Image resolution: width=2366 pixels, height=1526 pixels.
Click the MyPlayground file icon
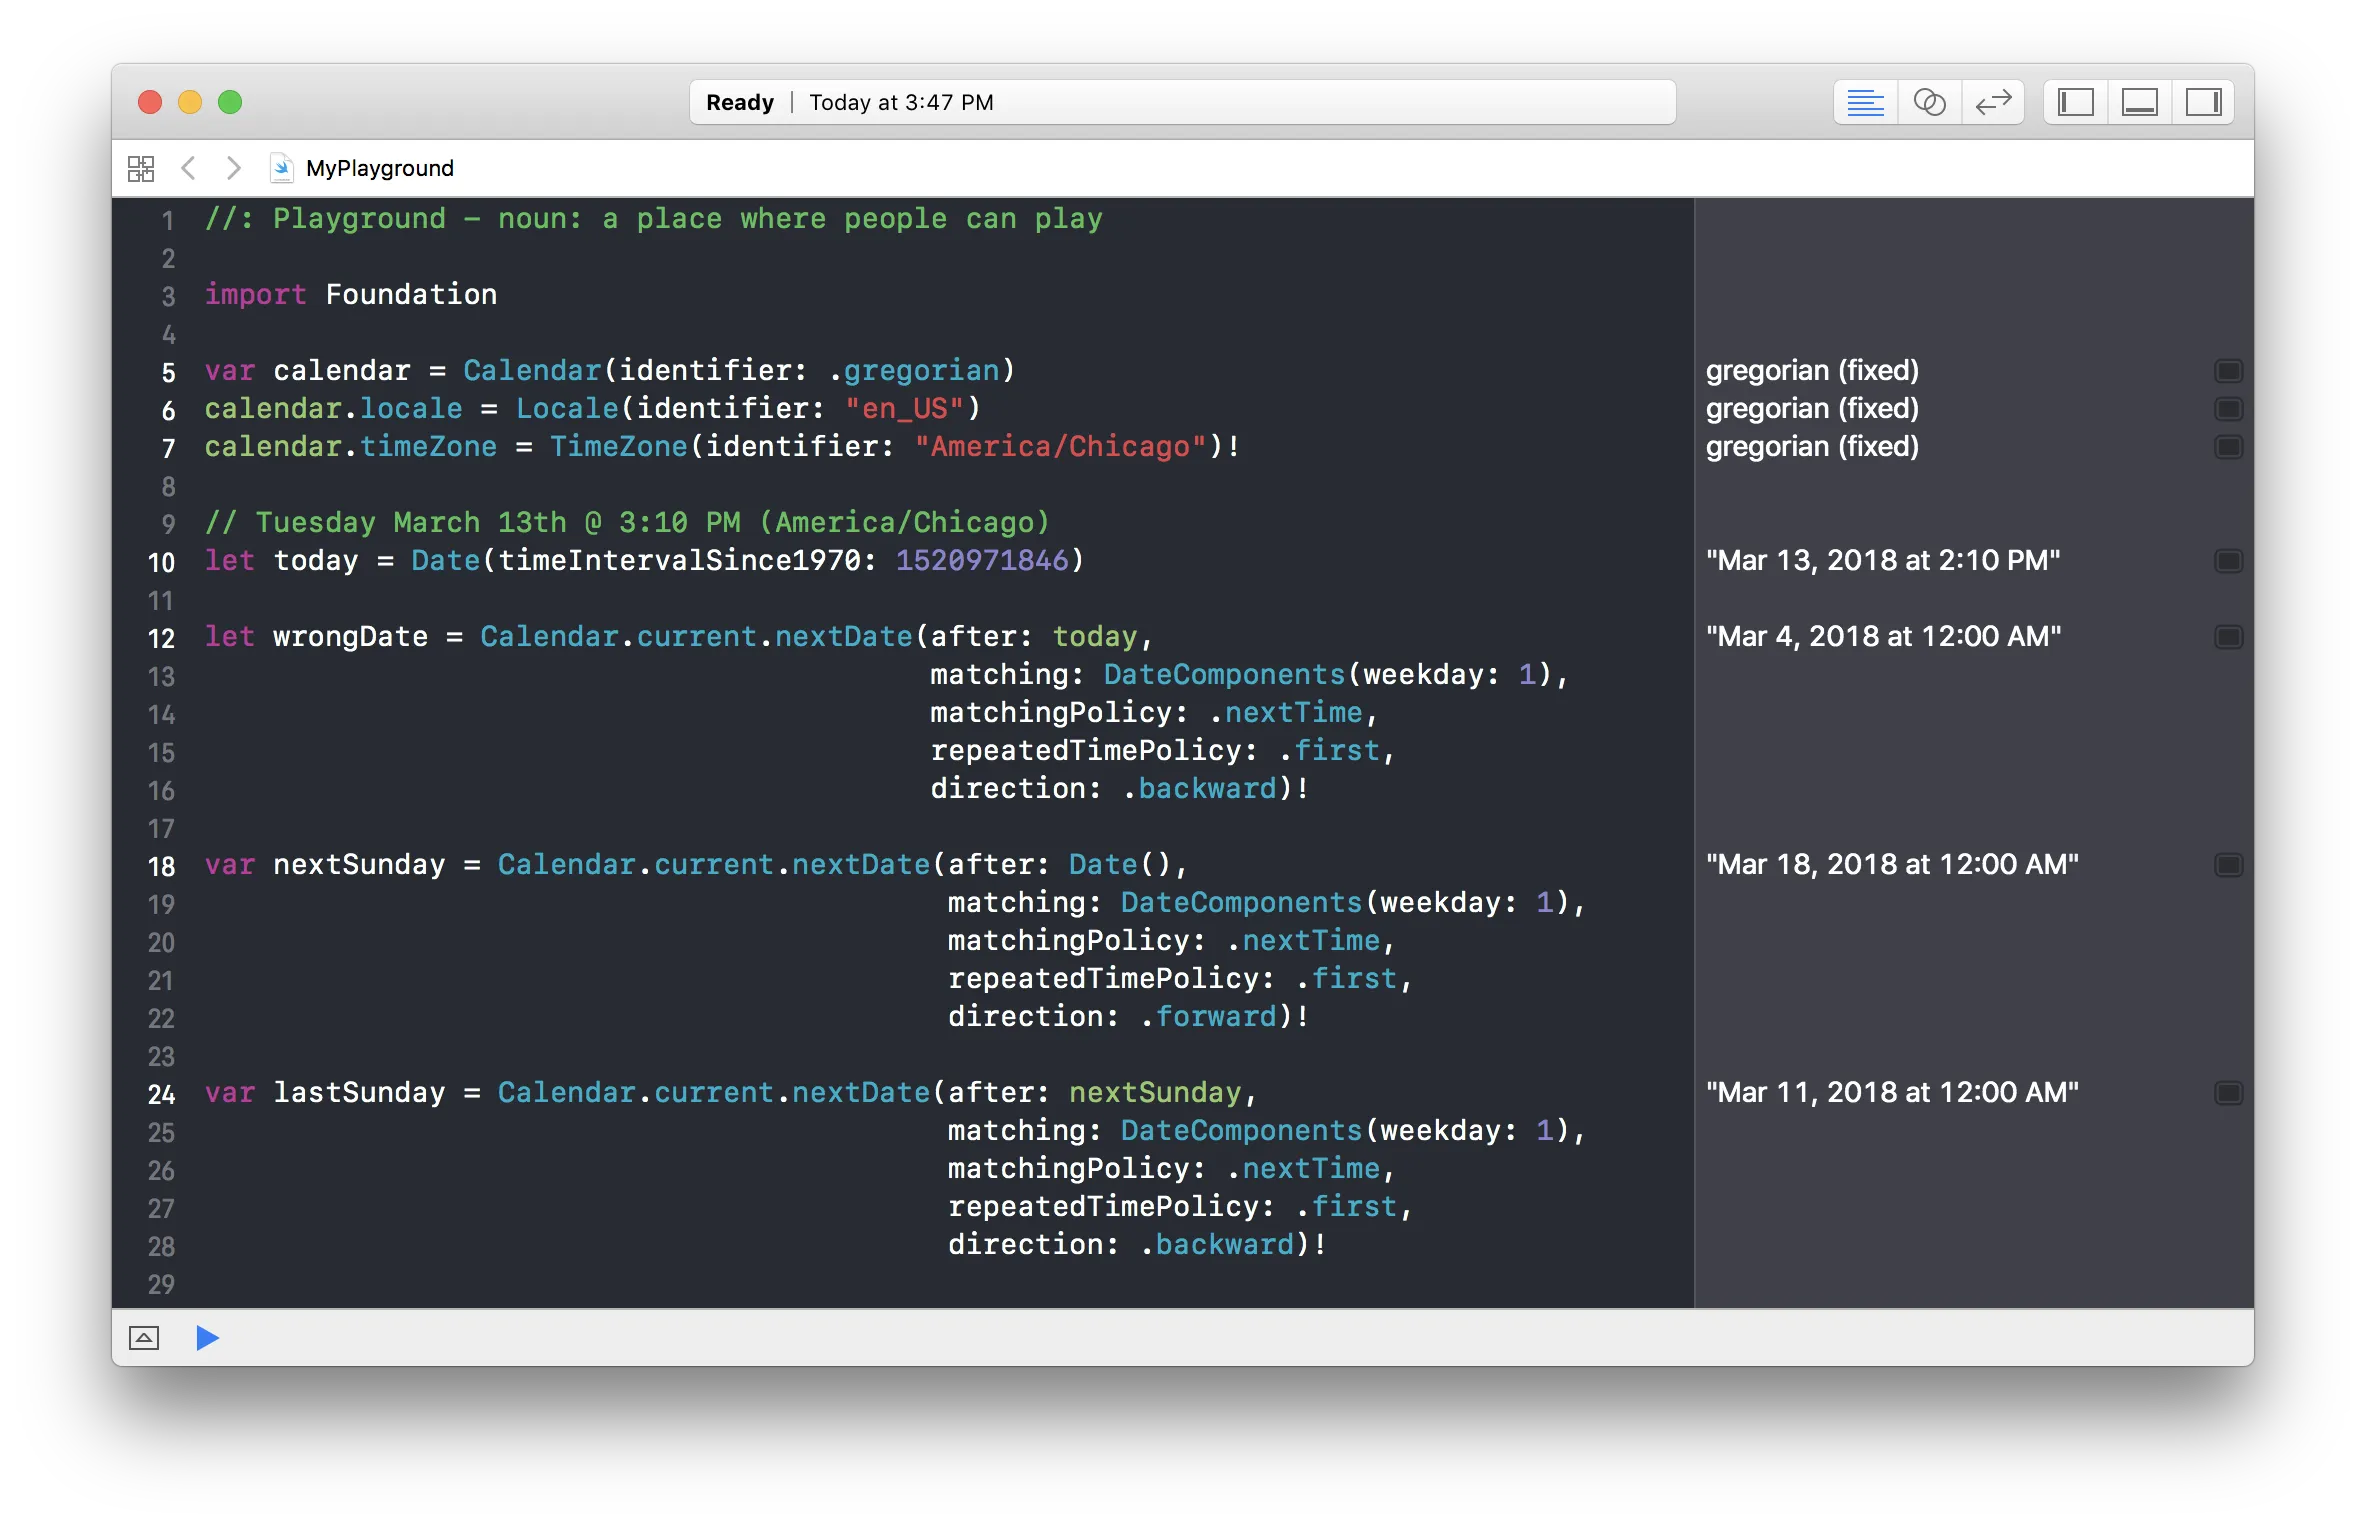click(282, 168)
